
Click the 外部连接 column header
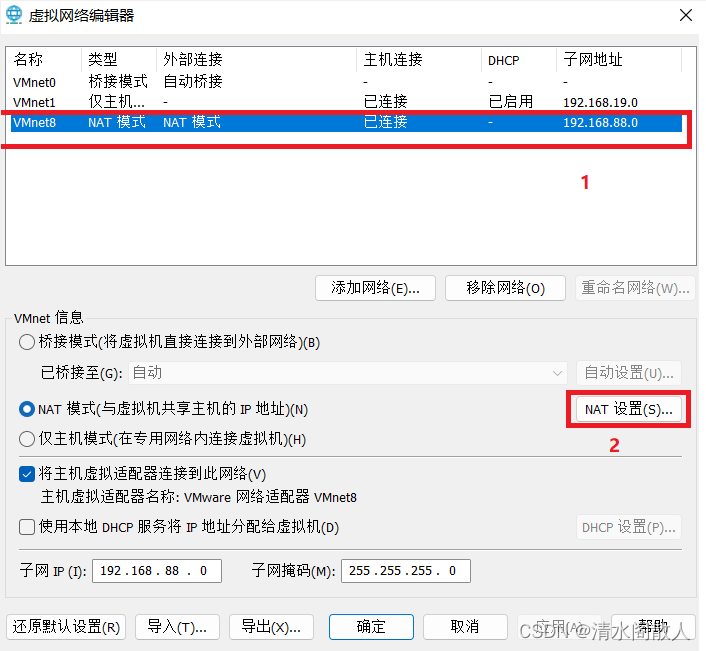257,59
